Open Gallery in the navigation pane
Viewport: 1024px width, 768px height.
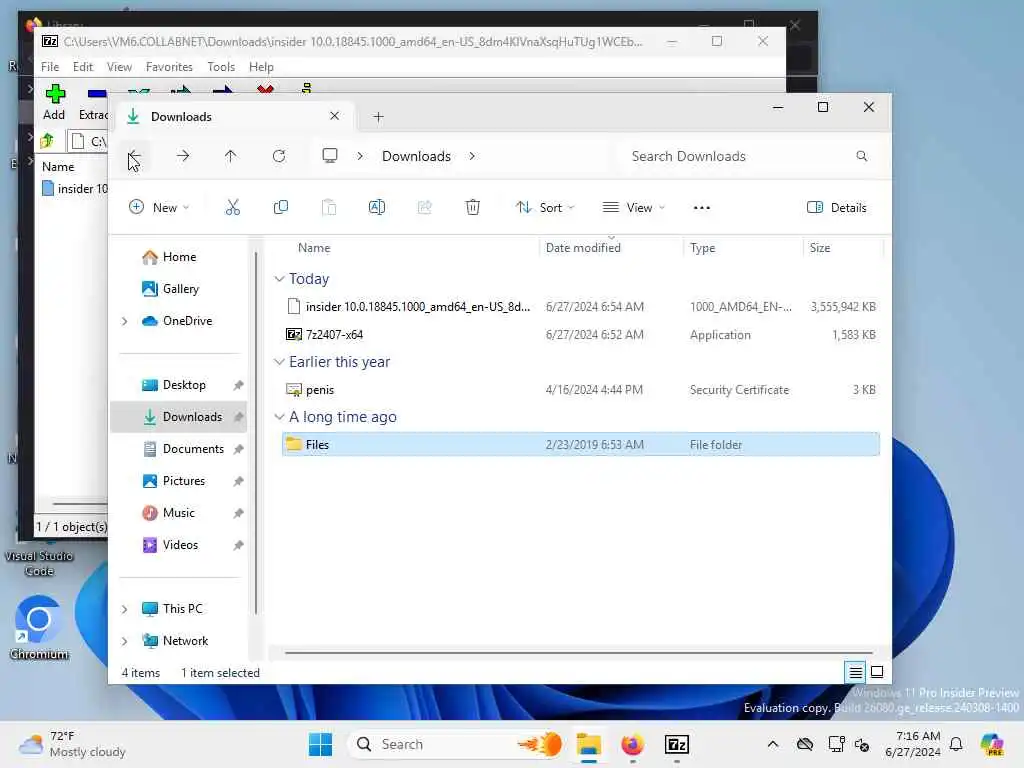pyautogui.click(x=180, y=289)
